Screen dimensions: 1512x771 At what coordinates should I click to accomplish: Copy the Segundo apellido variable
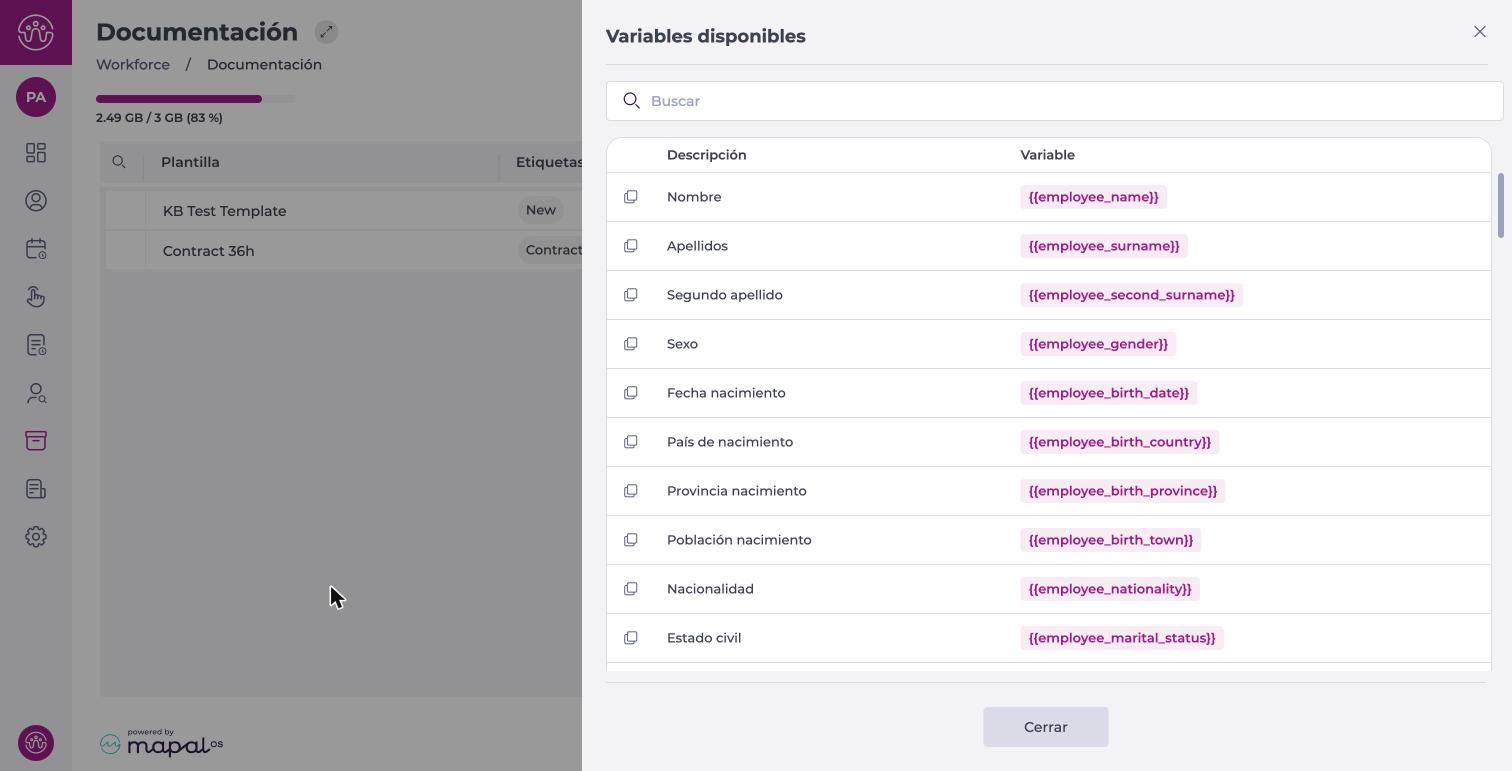(x=631, y=295)
